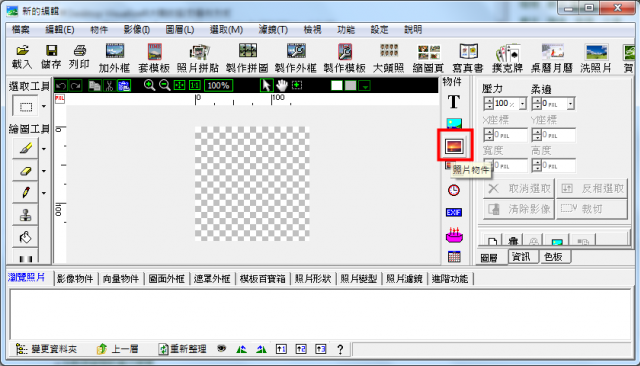The width and height of the screenshot is (640, 366).
Task: Click the 照片物件 photo object icon
Action: (x=454, y=146)
